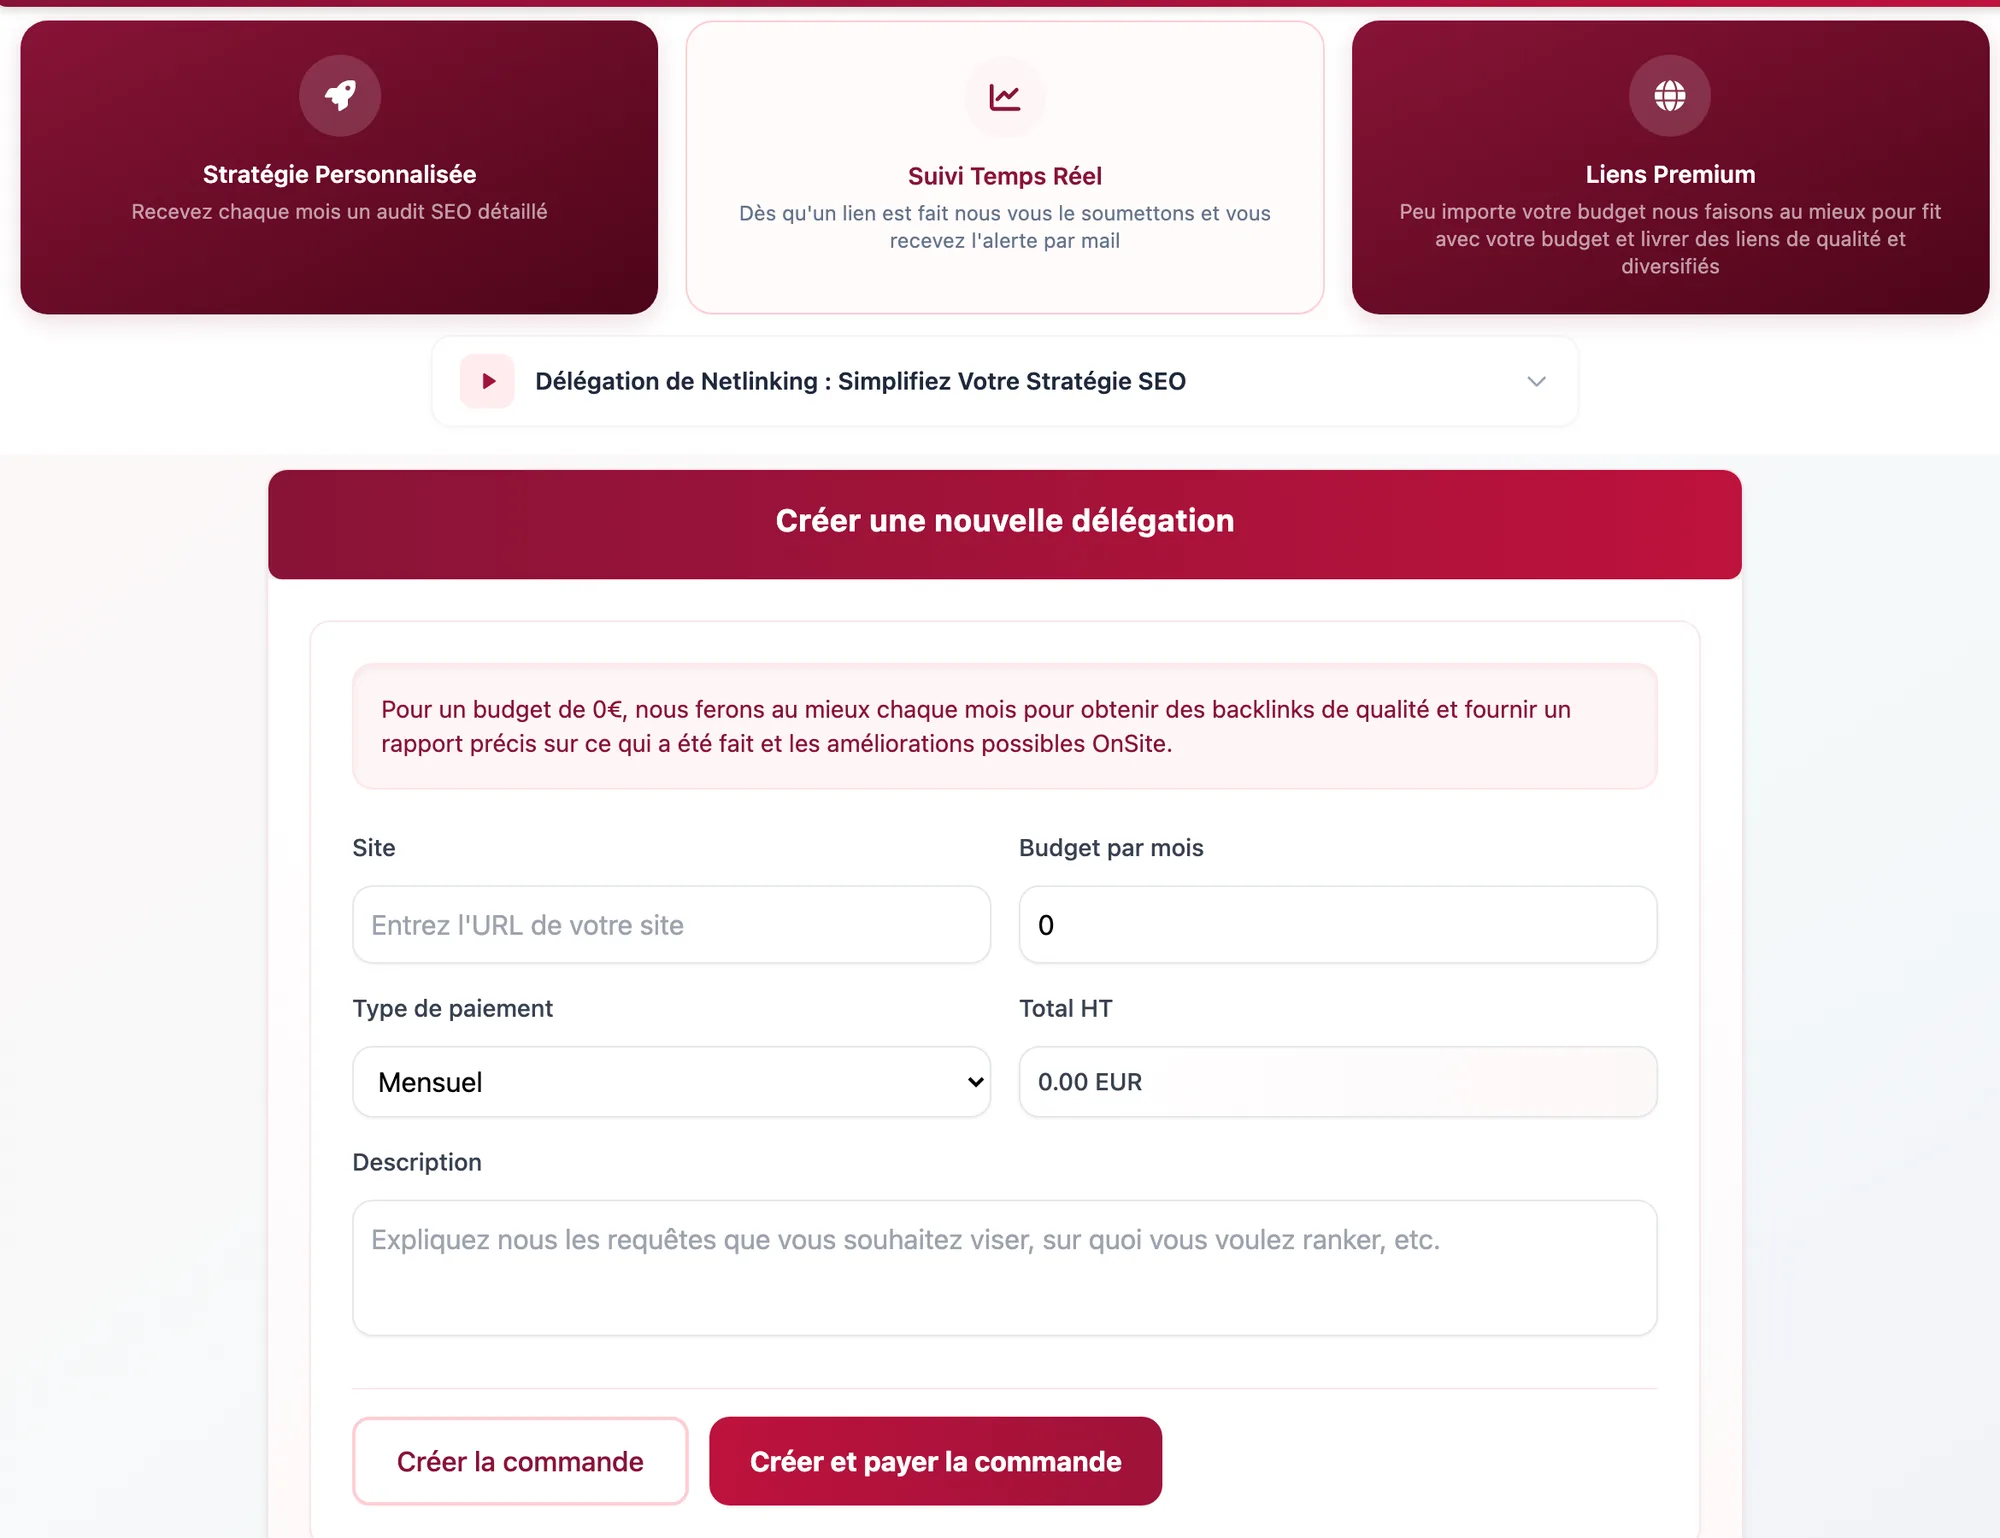
Task: Click the Créer la commande button
Action: click(x=520, y=1461)
